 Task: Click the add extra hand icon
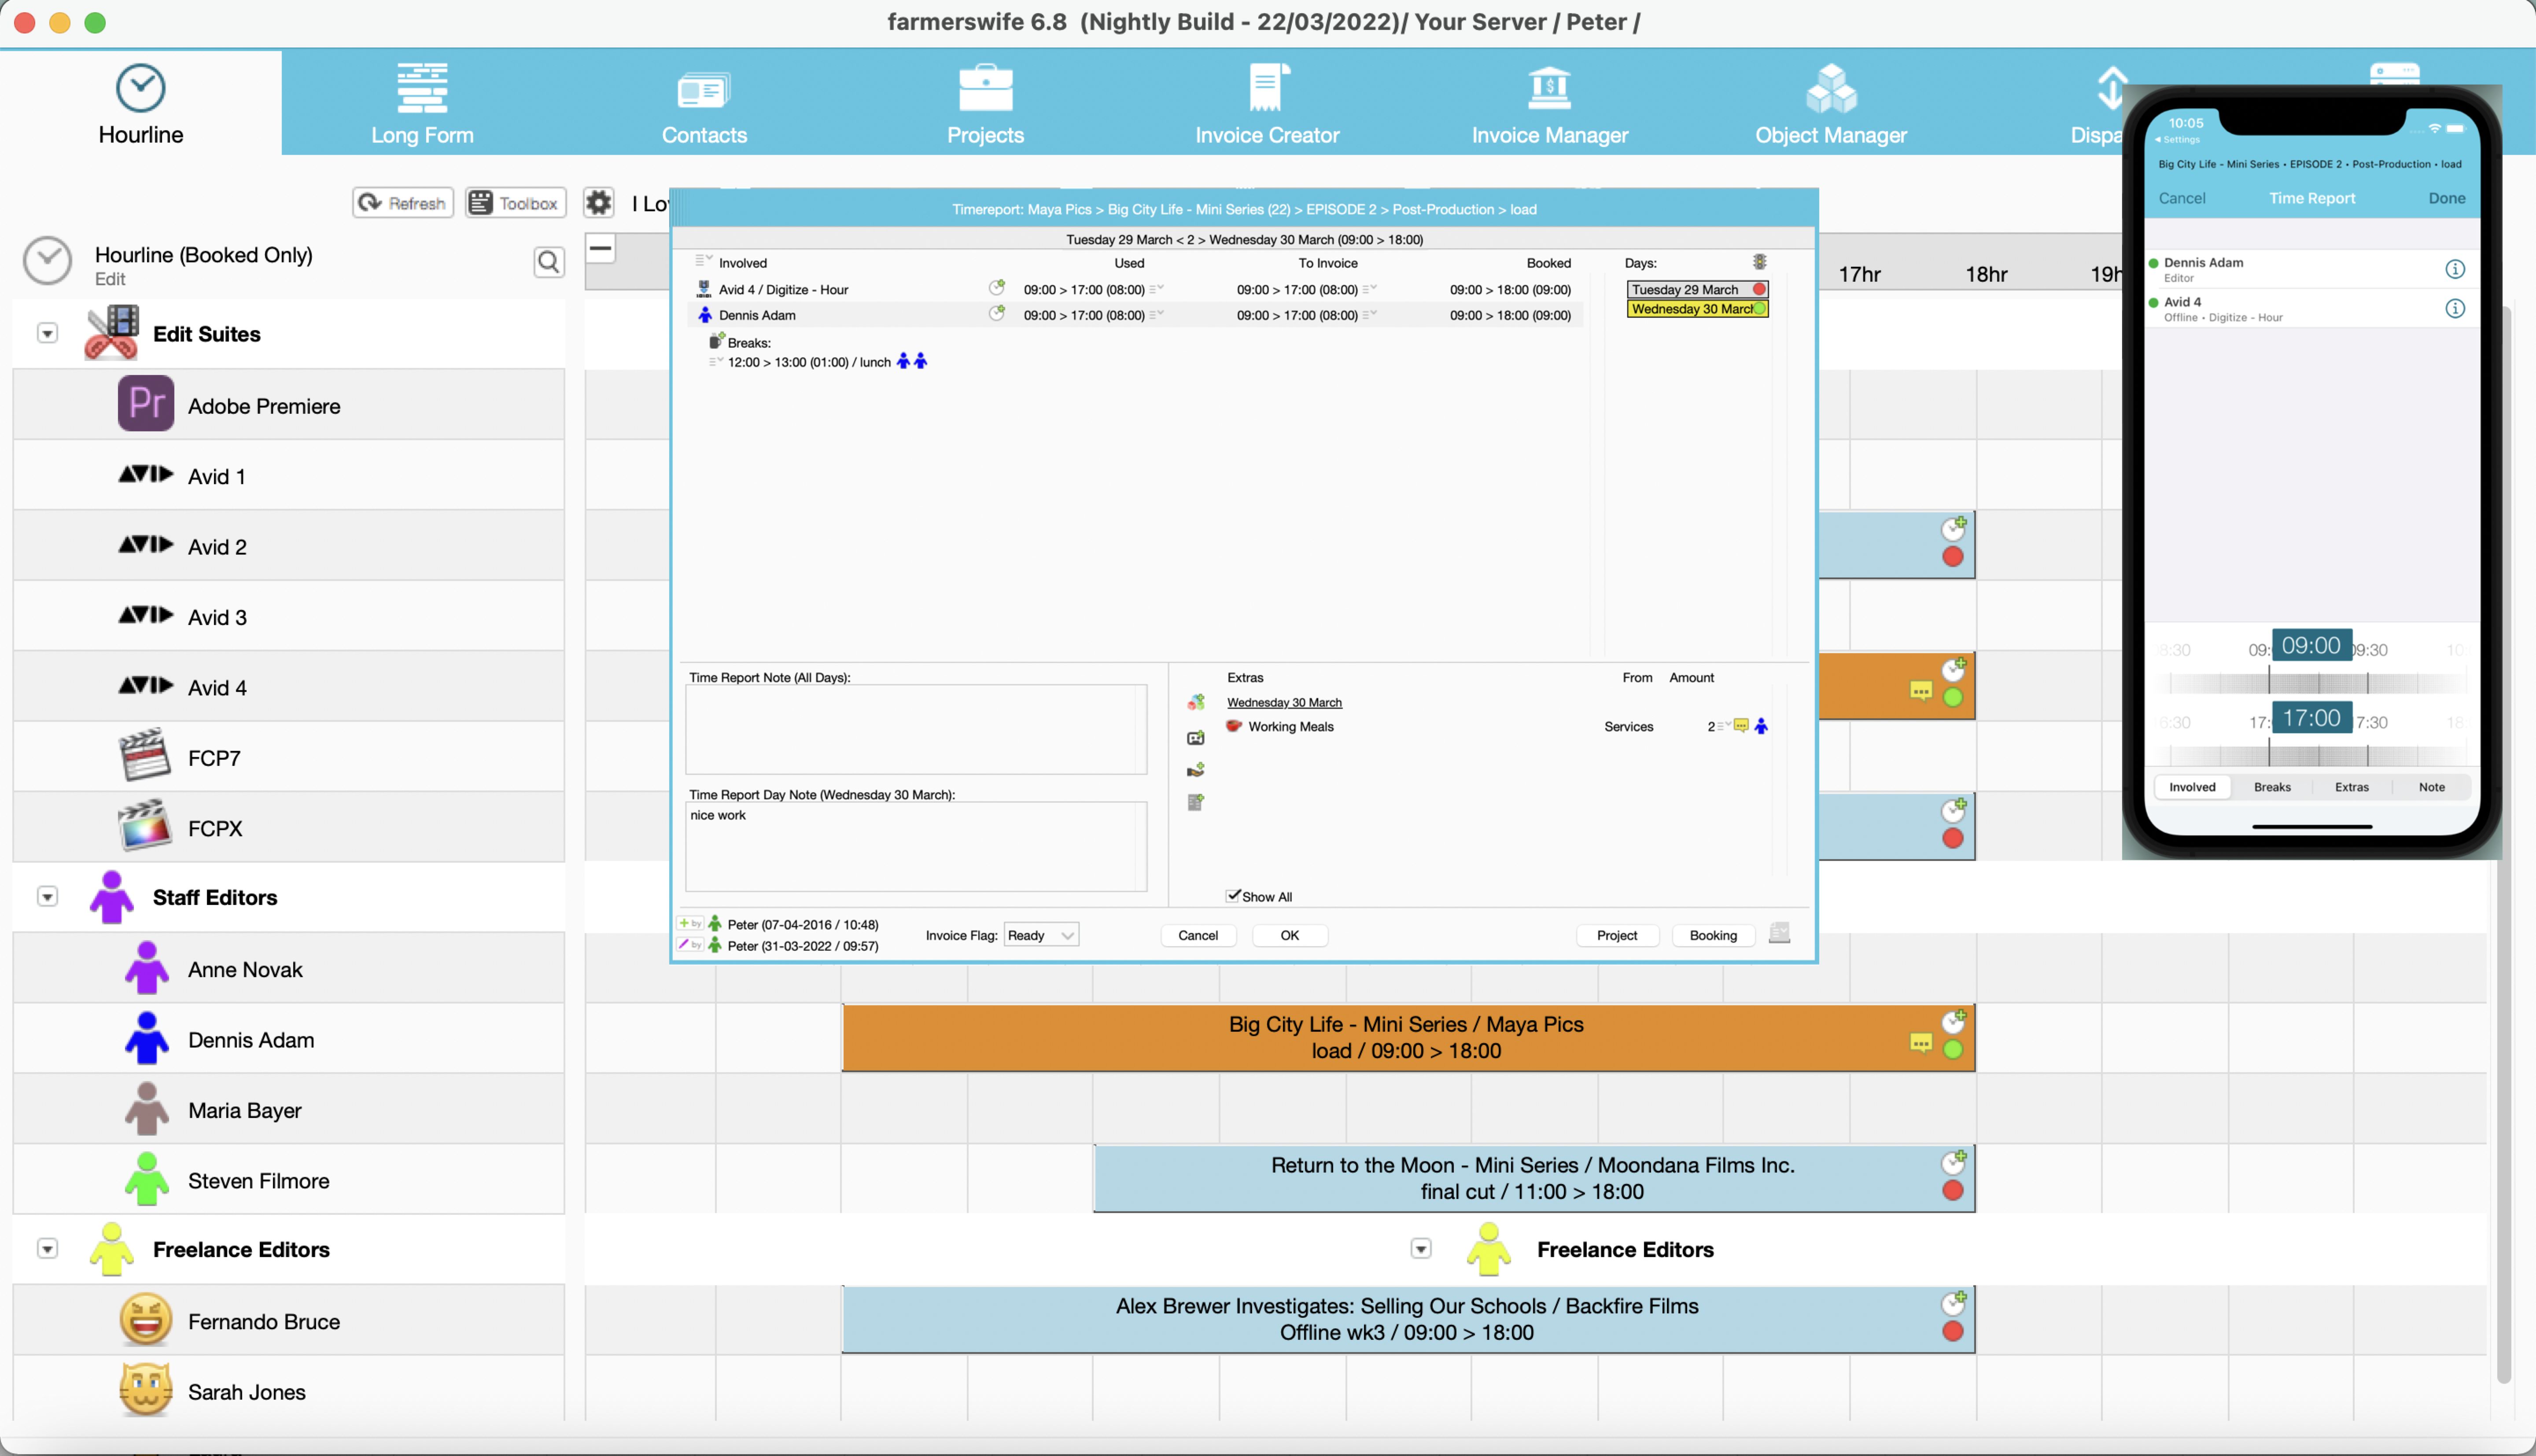[1196, 770]
